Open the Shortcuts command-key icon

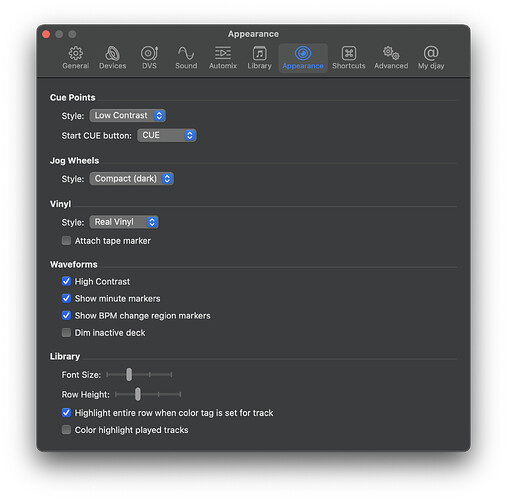(349, 53)
